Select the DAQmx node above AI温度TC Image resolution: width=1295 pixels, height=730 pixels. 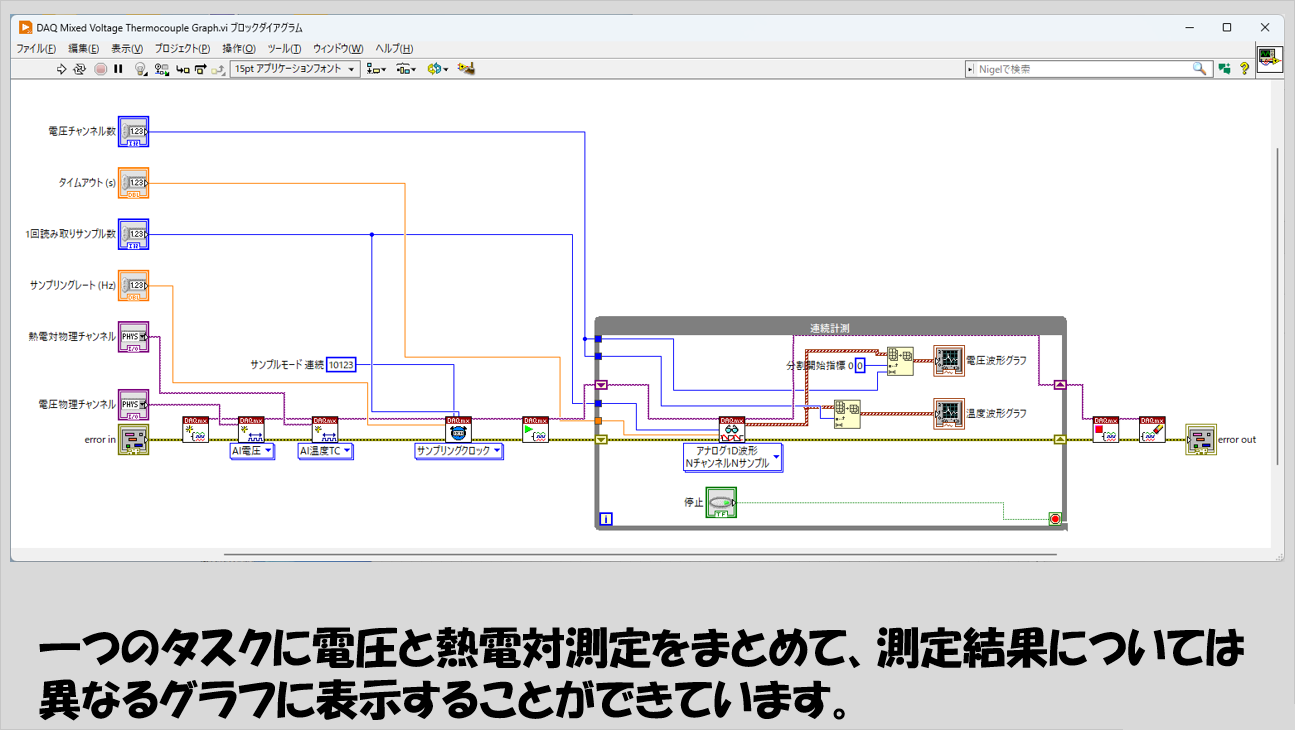pos(325,430)
